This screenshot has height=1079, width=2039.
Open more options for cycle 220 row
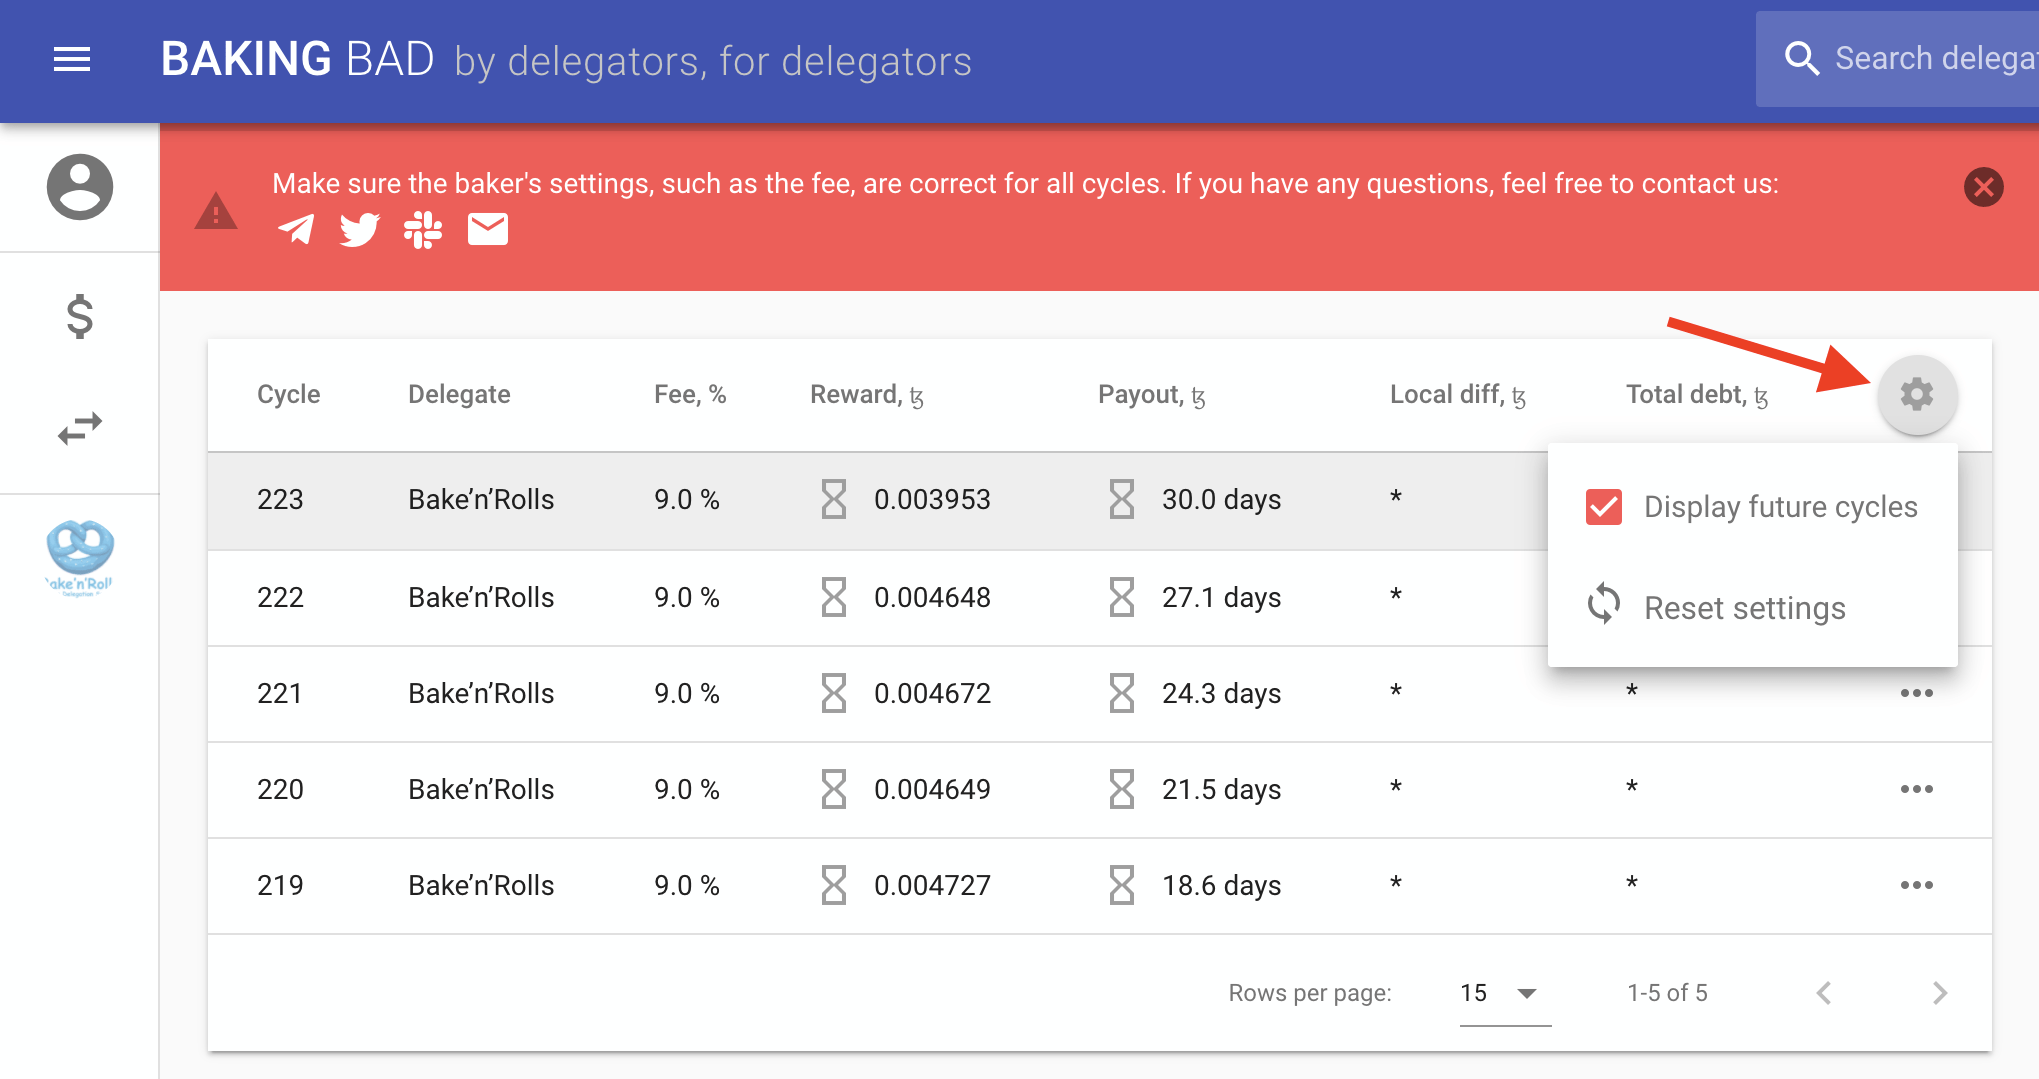(1917, 789)
